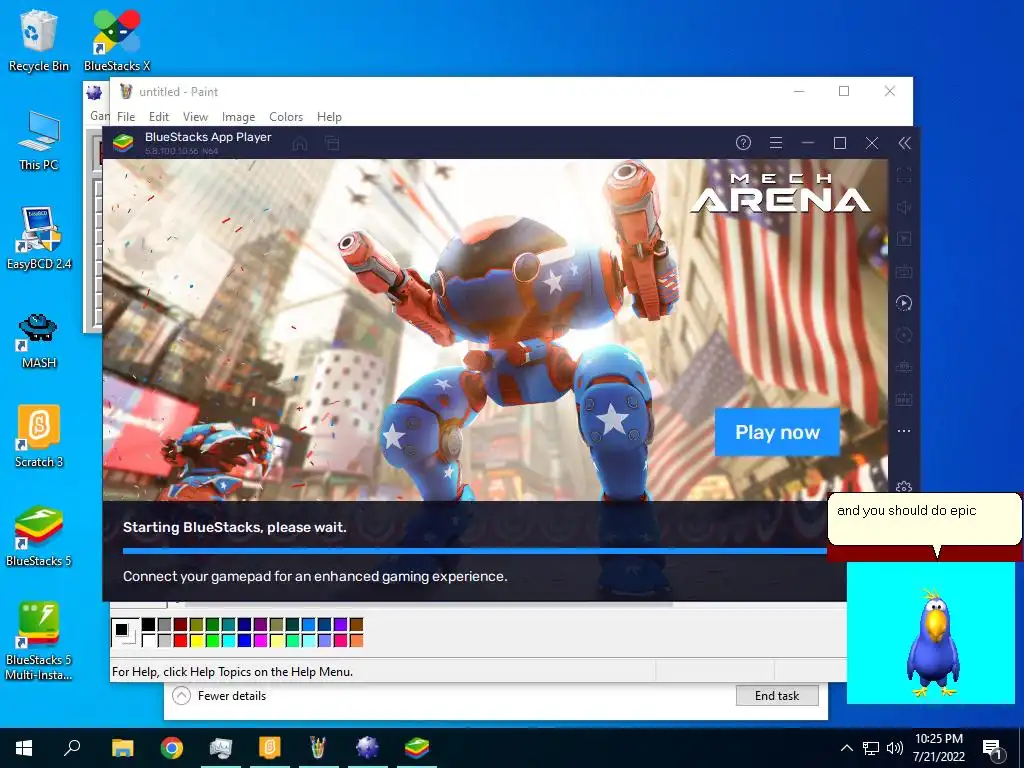Click "Starting BlueStacks, please wait." text

[234, 527]
